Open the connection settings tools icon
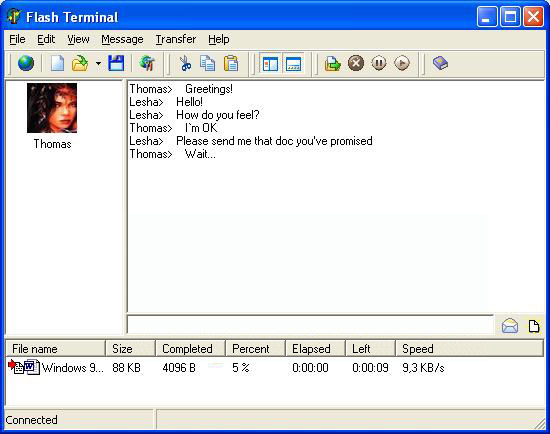 (147, 64)
